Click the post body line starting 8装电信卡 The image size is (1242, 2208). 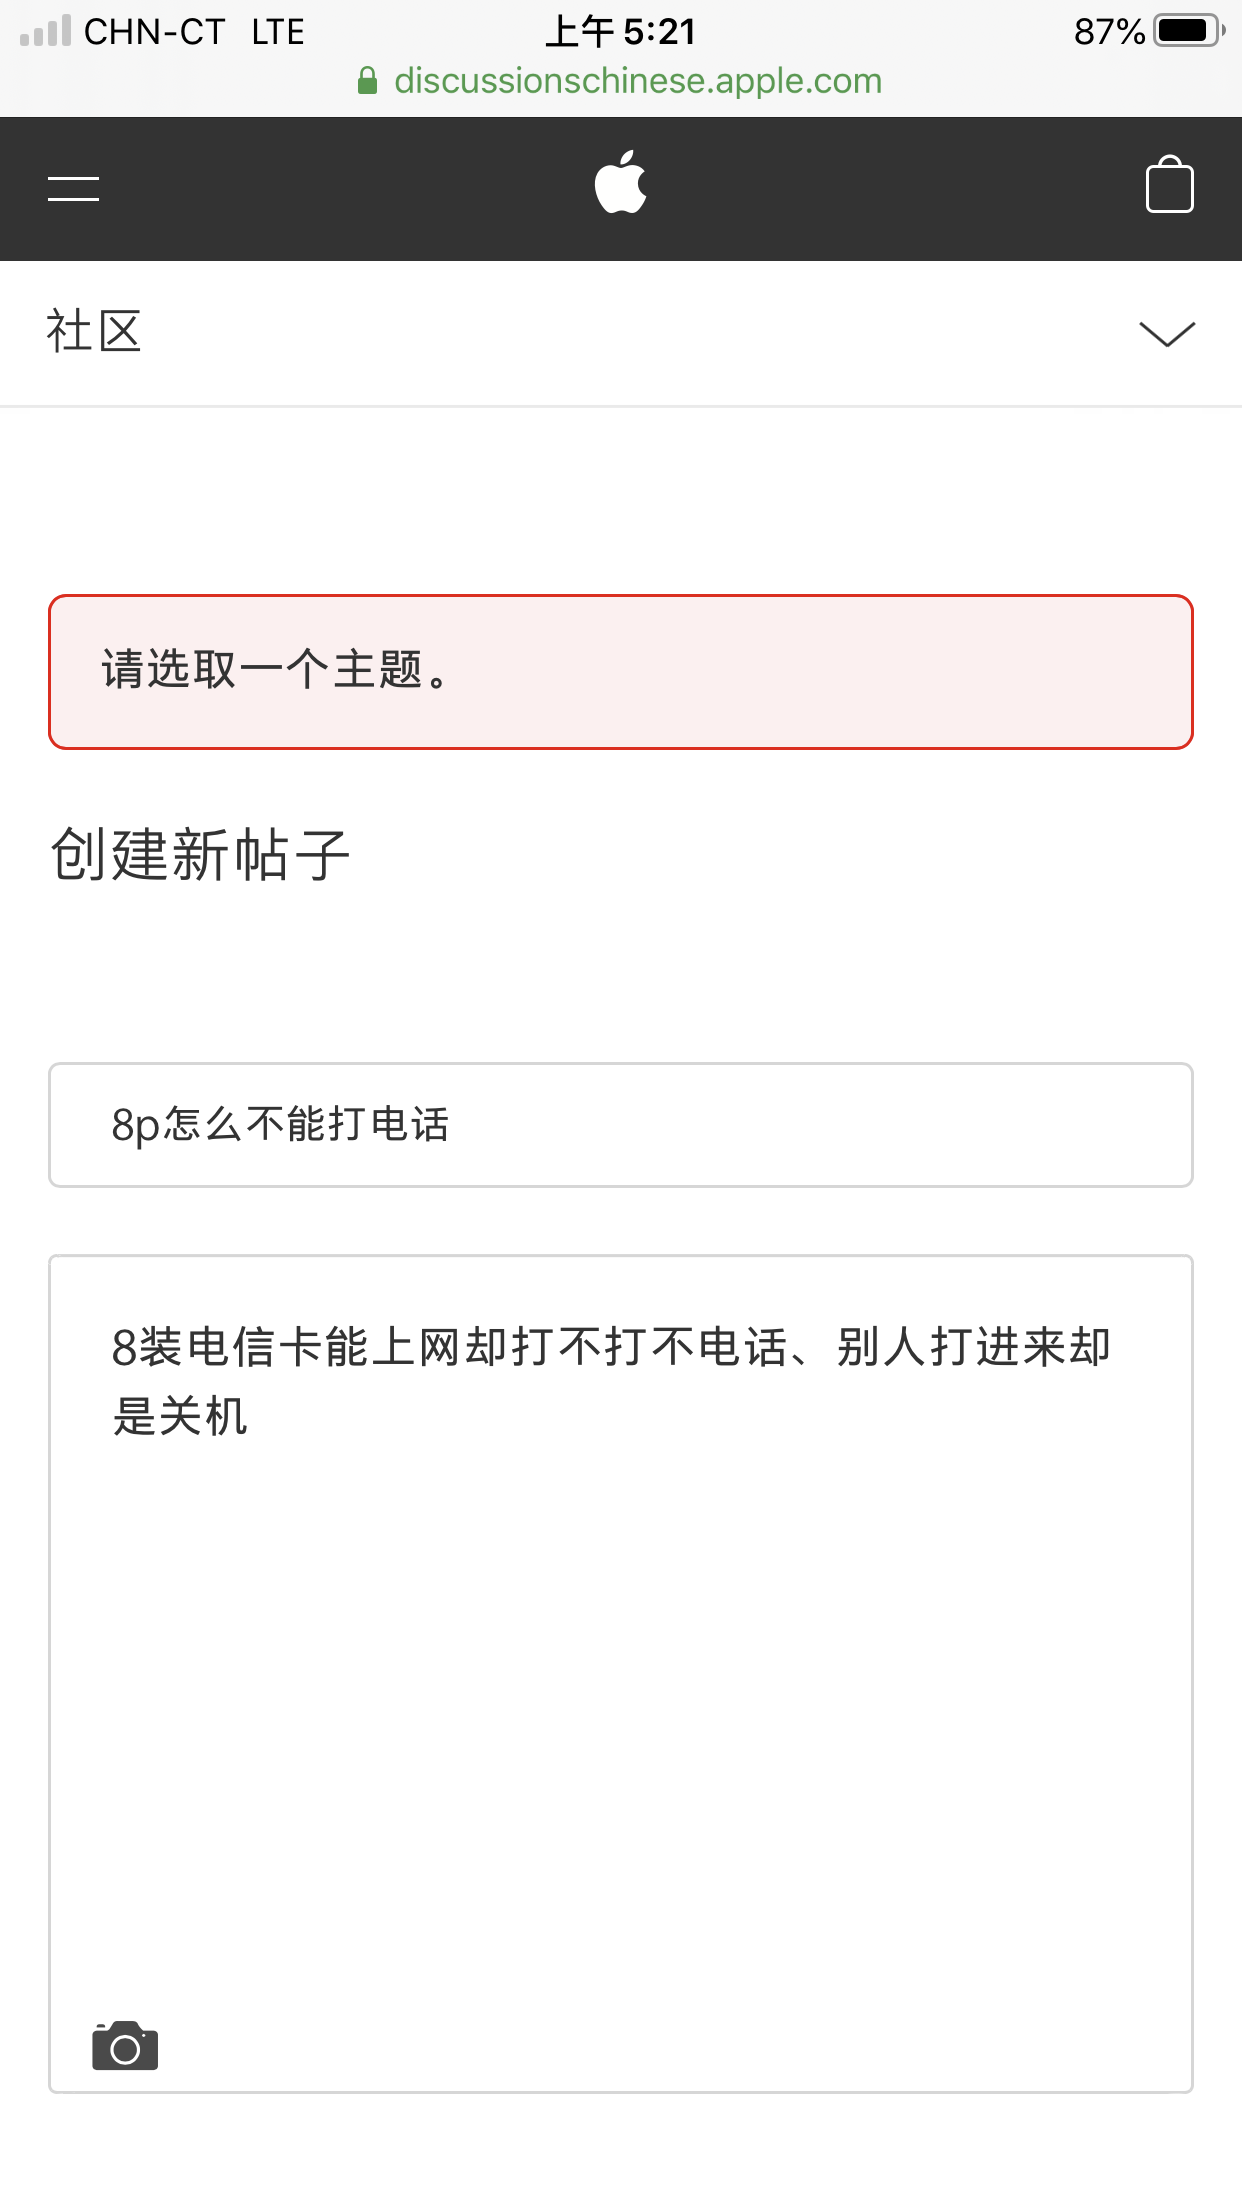pyautogui.click(x=610, y=1347)
